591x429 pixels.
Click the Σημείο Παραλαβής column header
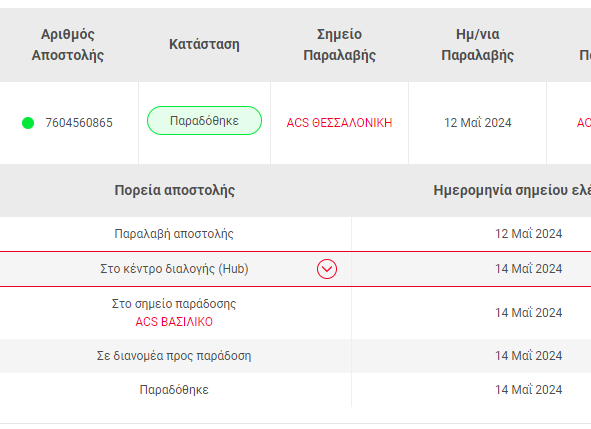339,45
